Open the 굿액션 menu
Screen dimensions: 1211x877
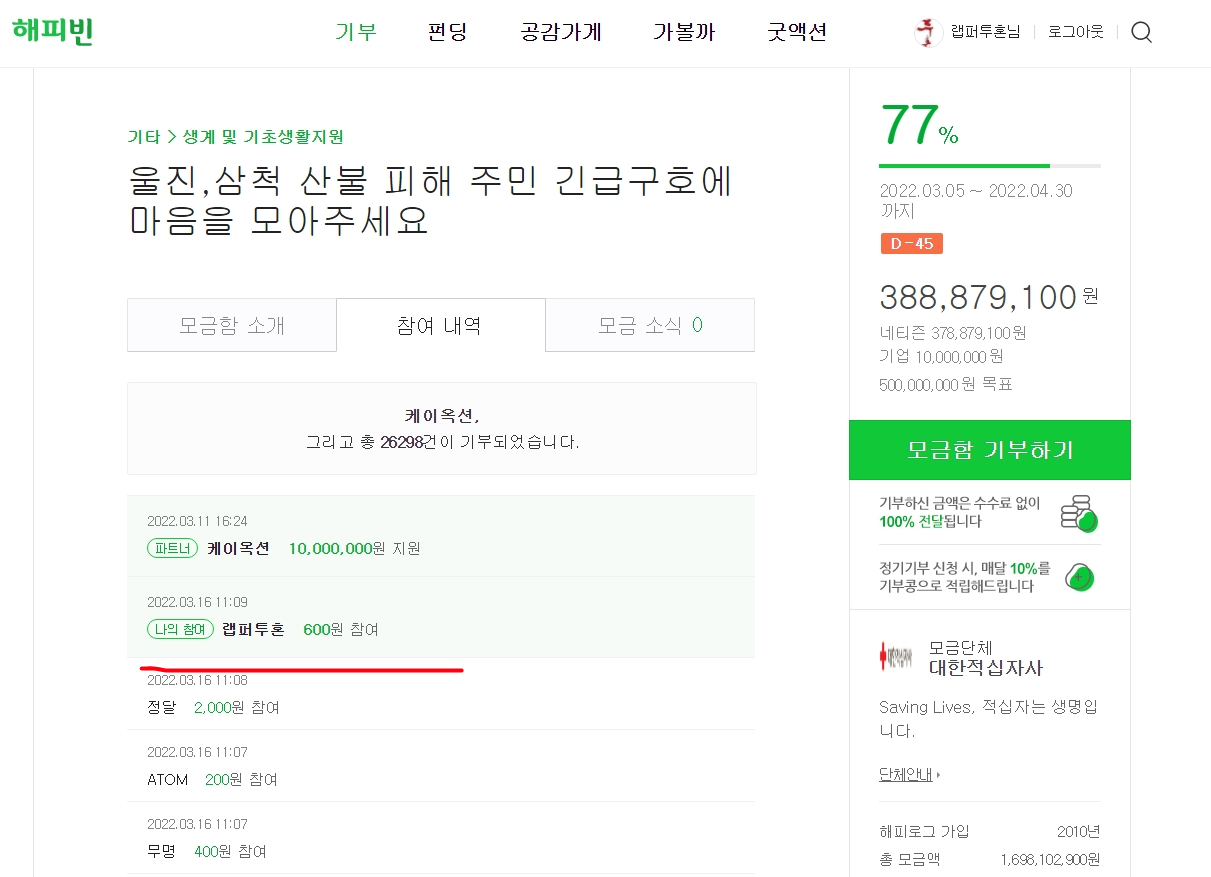coord(797,32)
